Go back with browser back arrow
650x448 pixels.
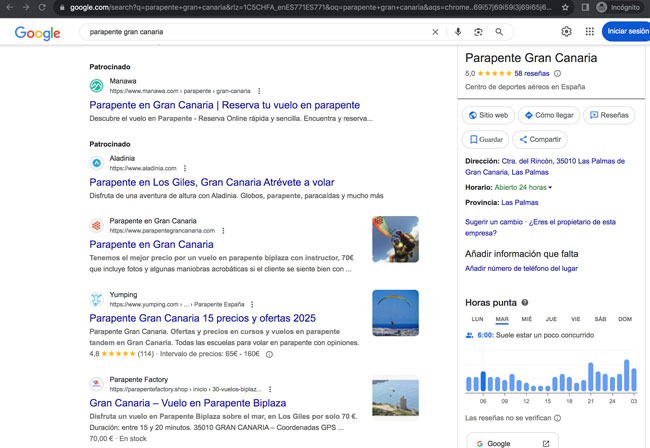[10, 7]
